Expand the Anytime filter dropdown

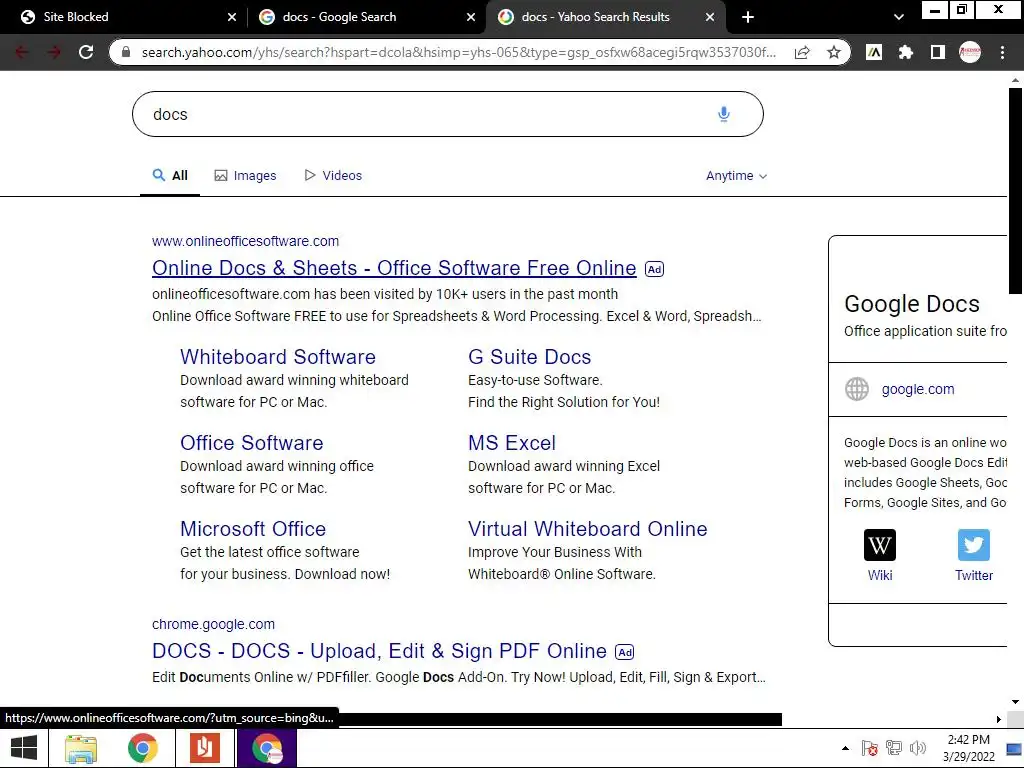click(736, 176)
